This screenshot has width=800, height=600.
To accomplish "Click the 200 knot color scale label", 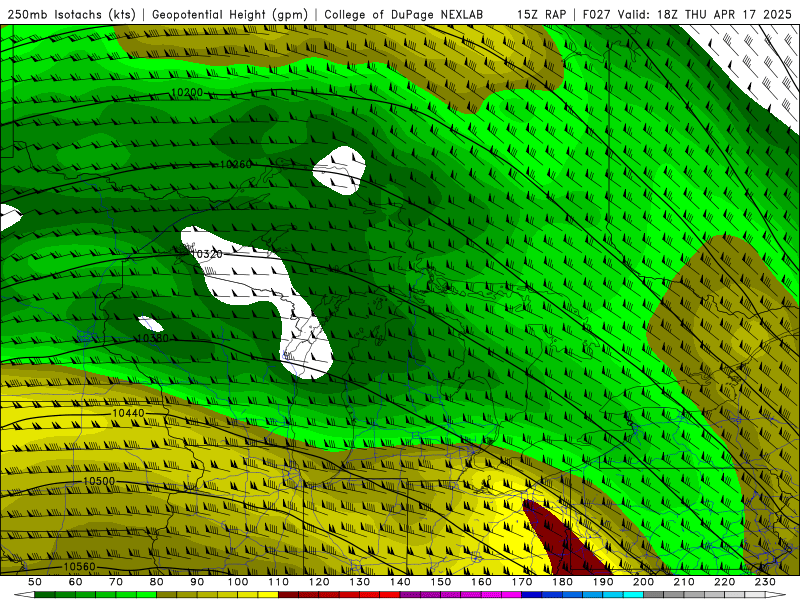I will (x=644, y=582).
